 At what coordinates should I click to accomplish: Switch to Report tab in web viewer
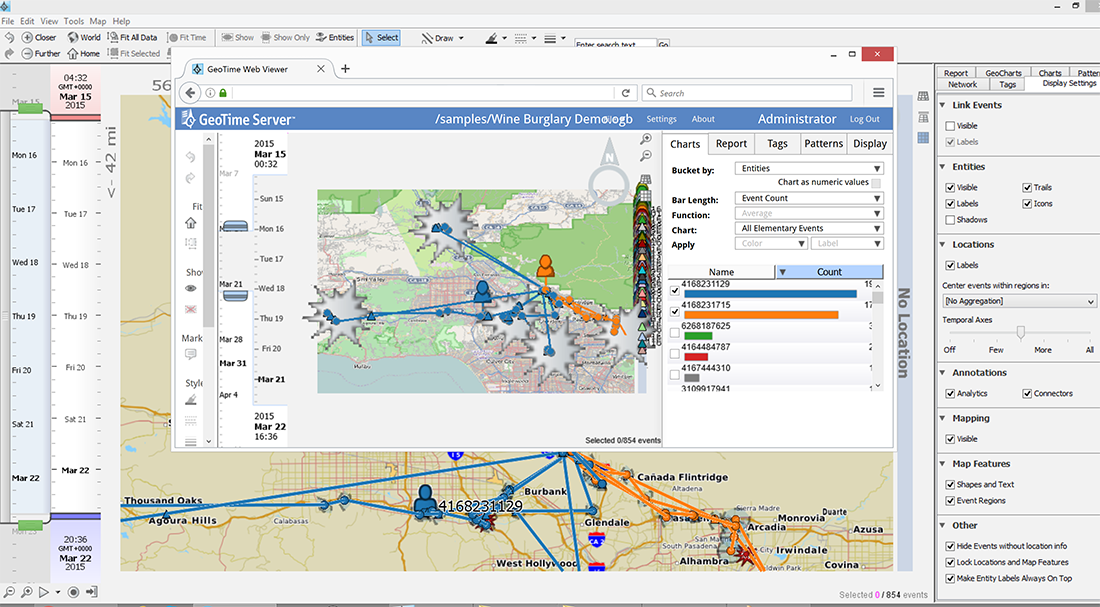[x=731, y=143]
